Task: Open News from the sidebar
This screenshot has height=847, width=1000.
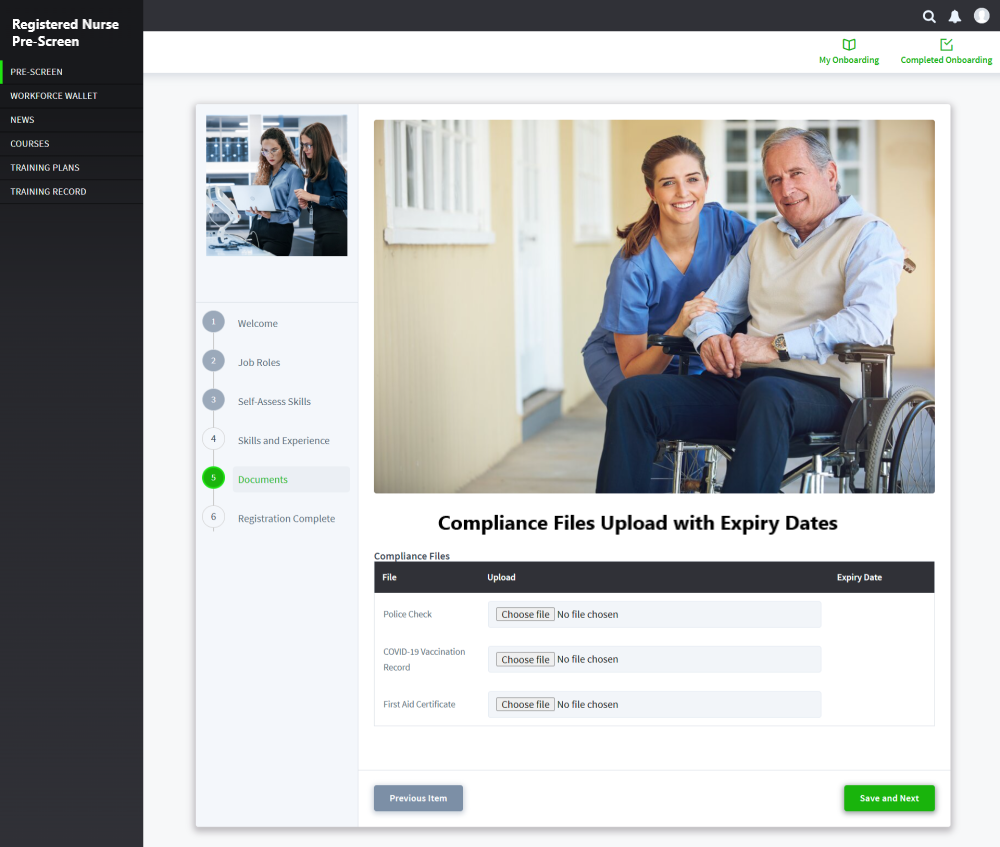Action: point(22,120)
